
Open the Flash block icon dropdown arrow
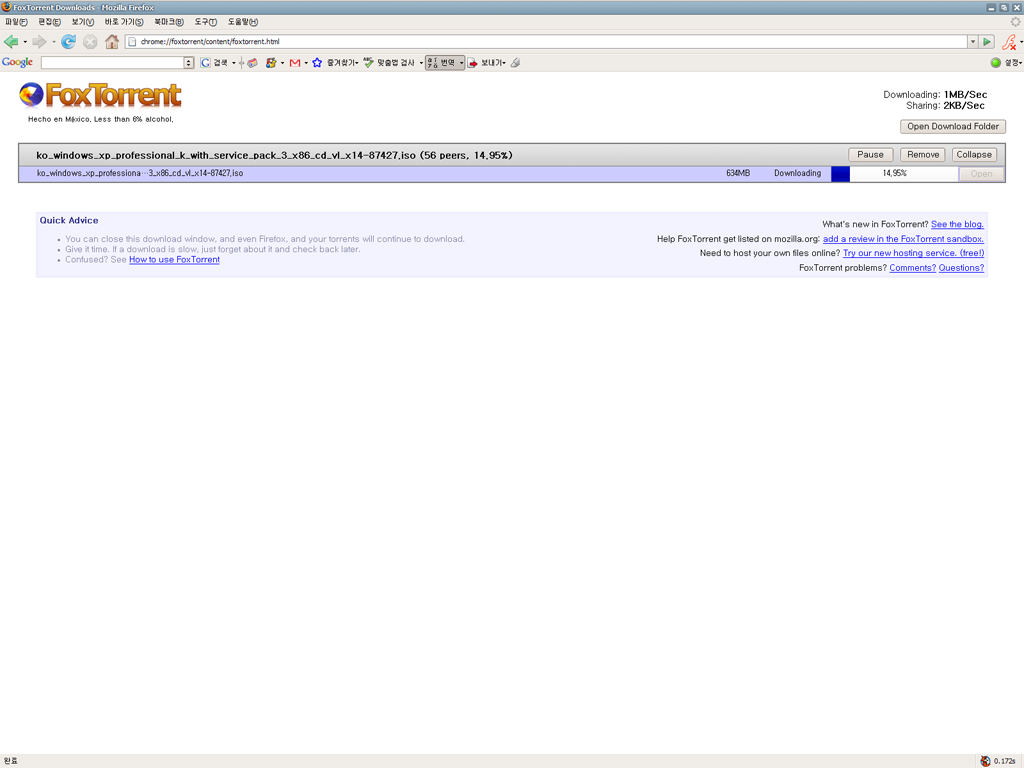[x=1021, y=42]
